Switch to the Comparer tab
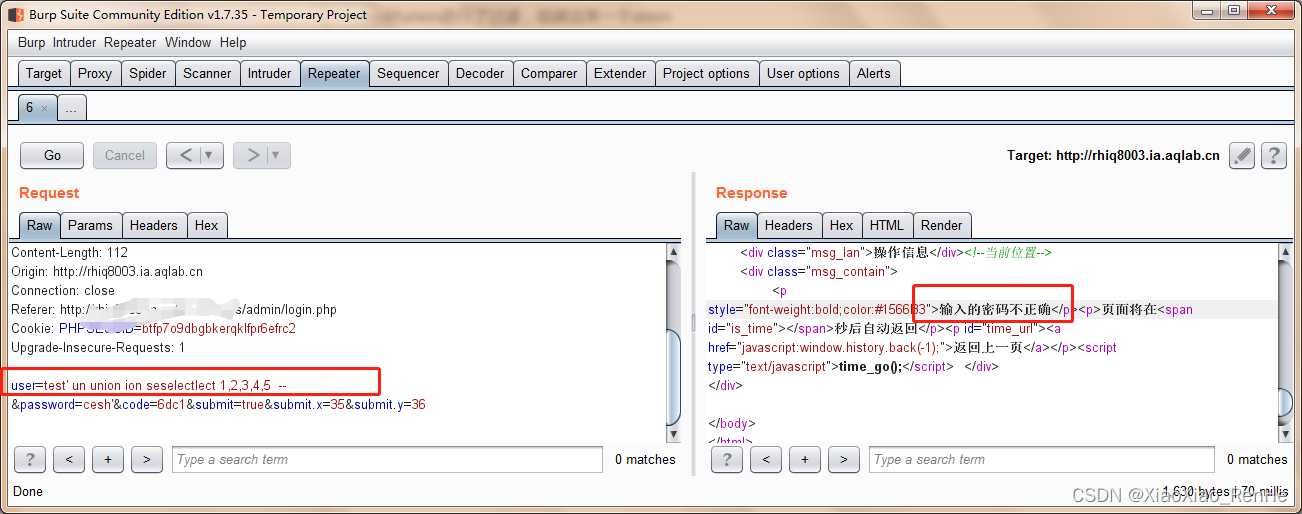 pos(549,73)
